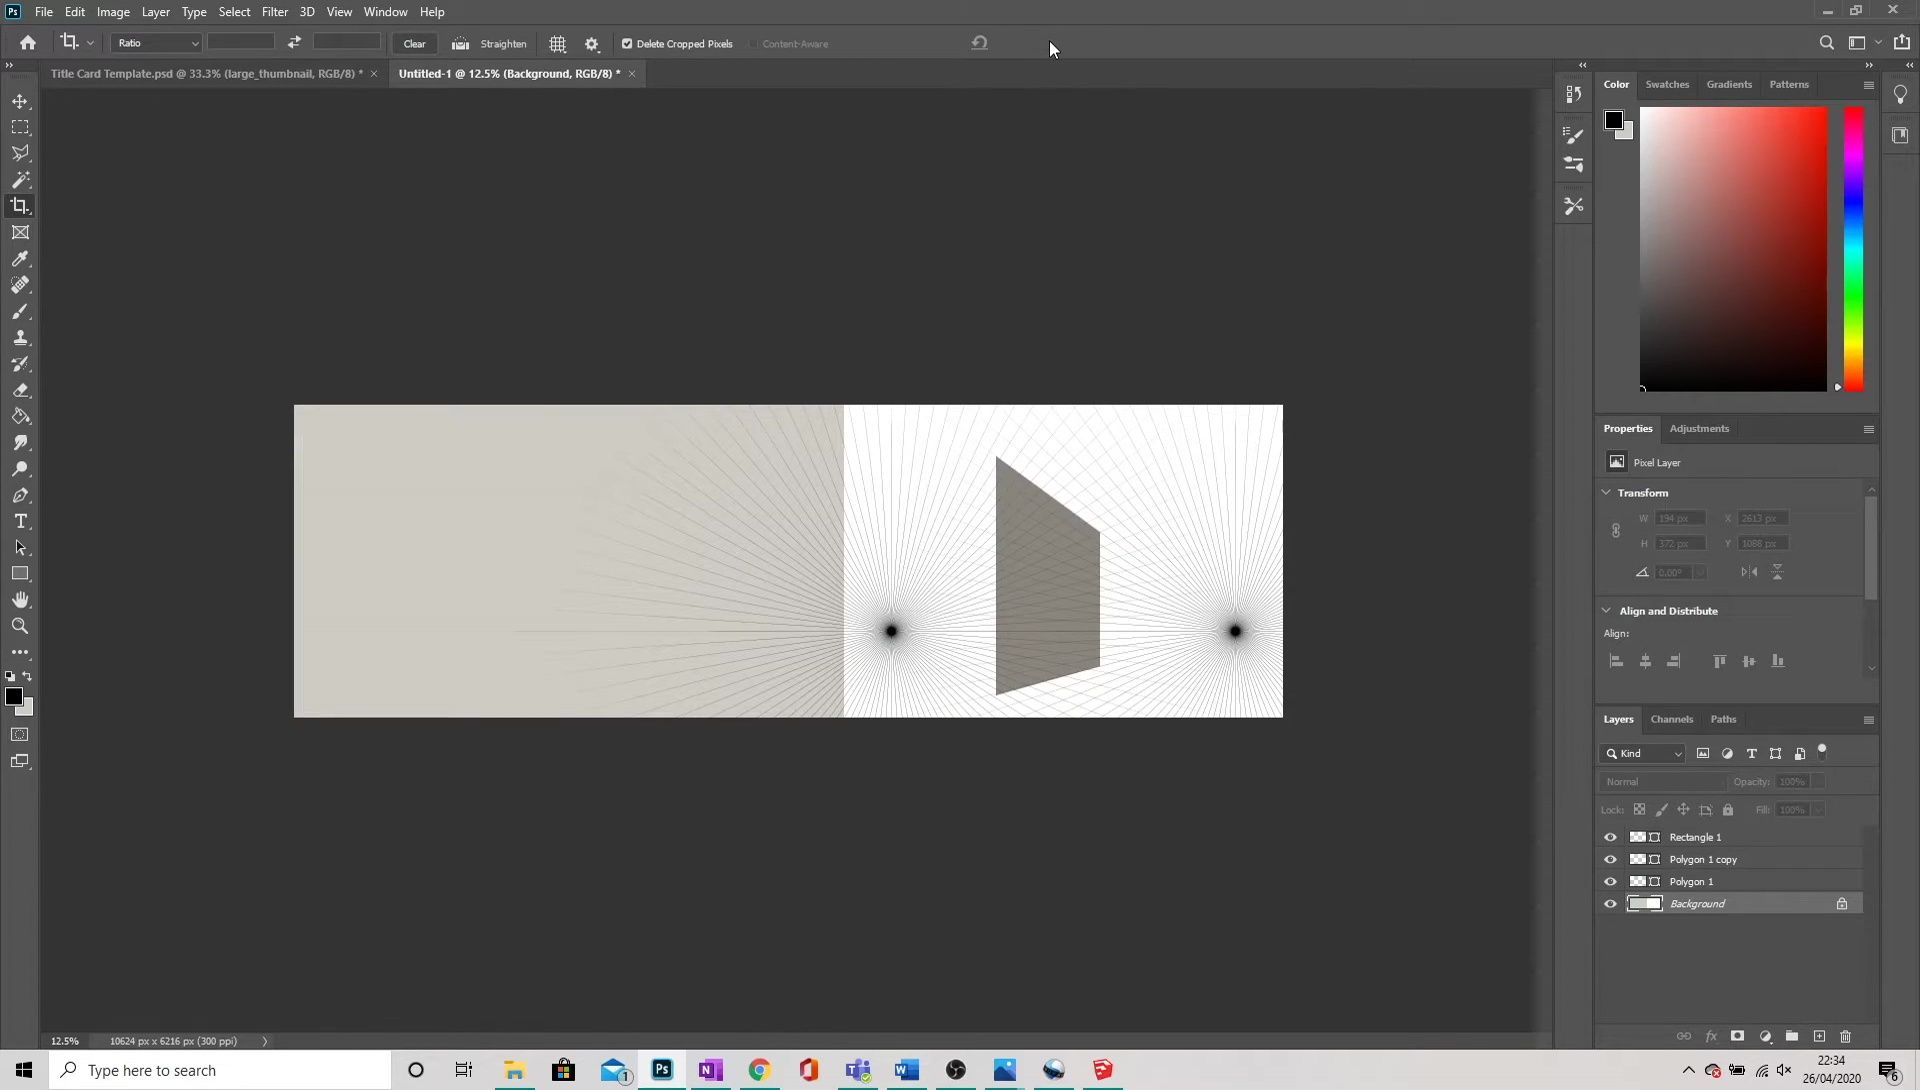
Task: Hide the Rectangle 1 layer
Action: click(1610, 838)
